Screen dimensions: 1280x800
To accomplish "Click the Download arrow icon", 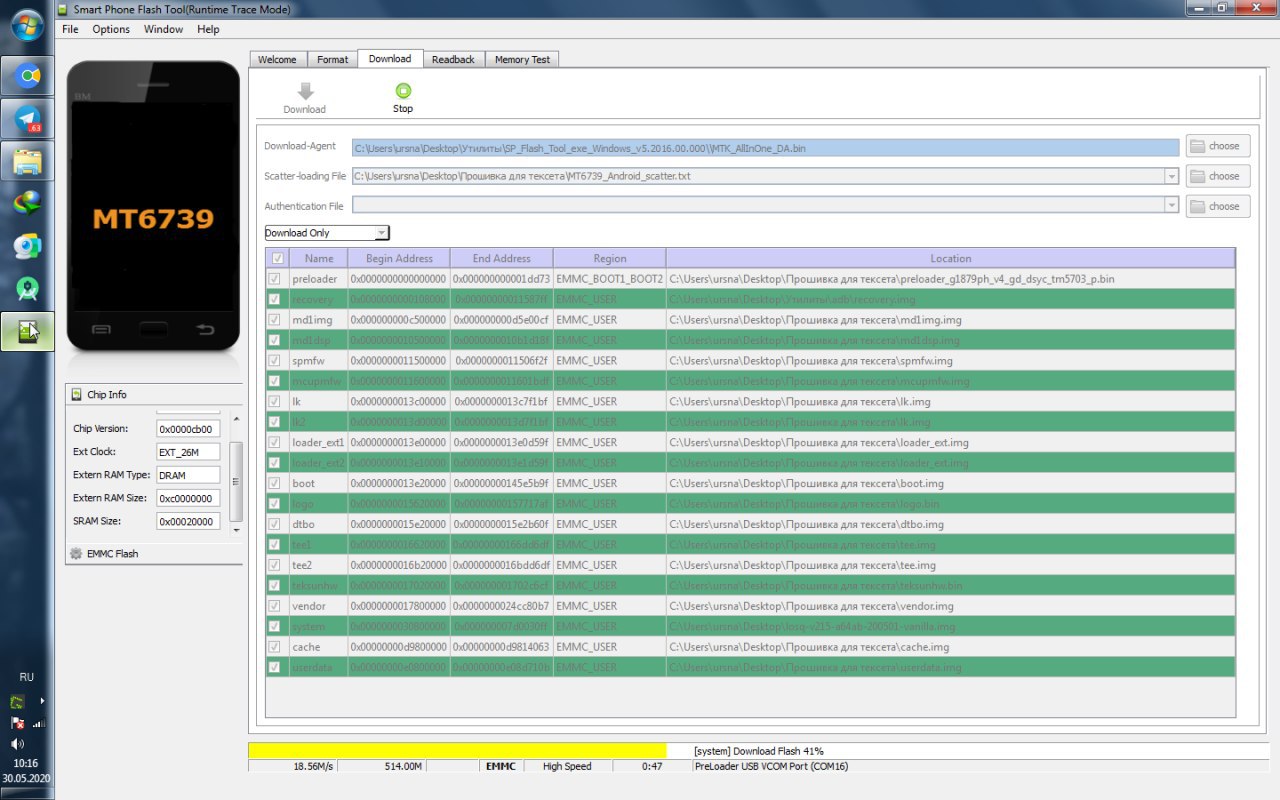I will click(305, 90).
